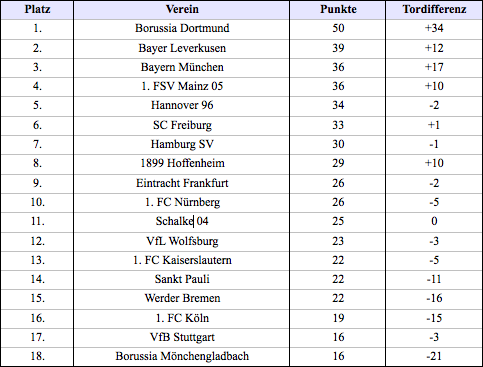The height and width of the screenshot is (367, 483).
Task: Click the Eintracht Frankfurt entry
Action: coord(182,183)
